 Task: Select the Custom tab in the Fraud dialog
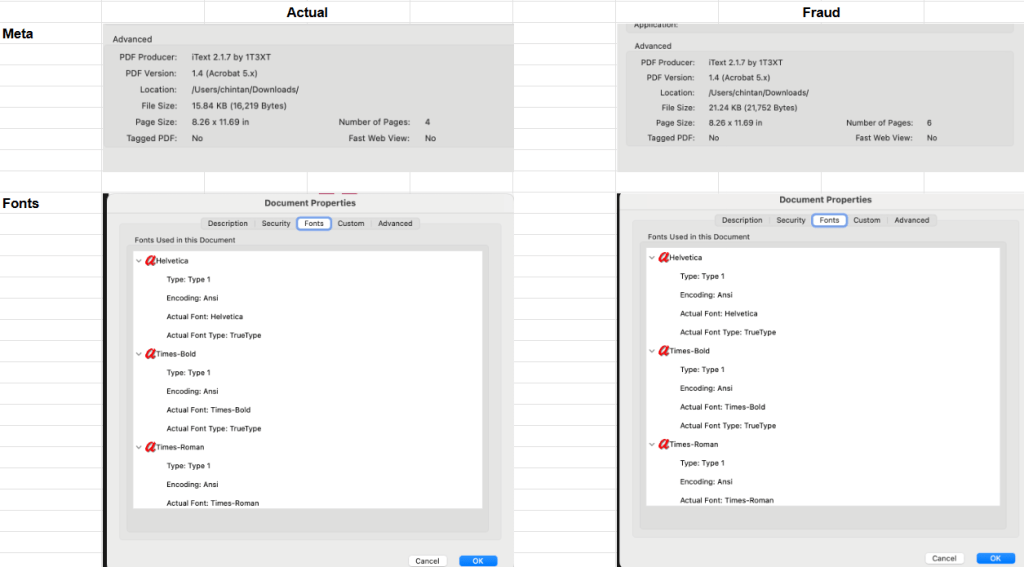coord(866,220)
